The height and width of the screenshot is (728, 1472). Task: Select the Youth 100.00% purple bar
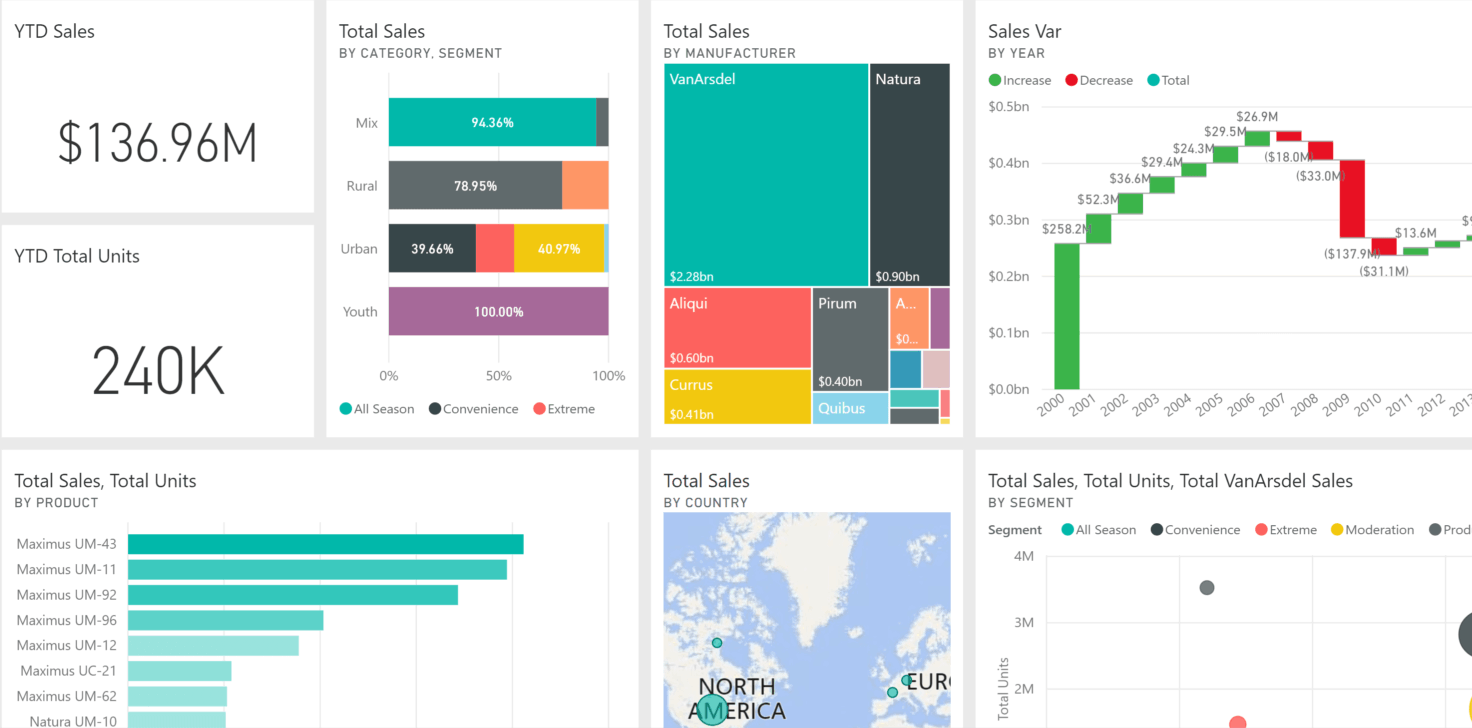pyautogui.click(x=498, y=311)
